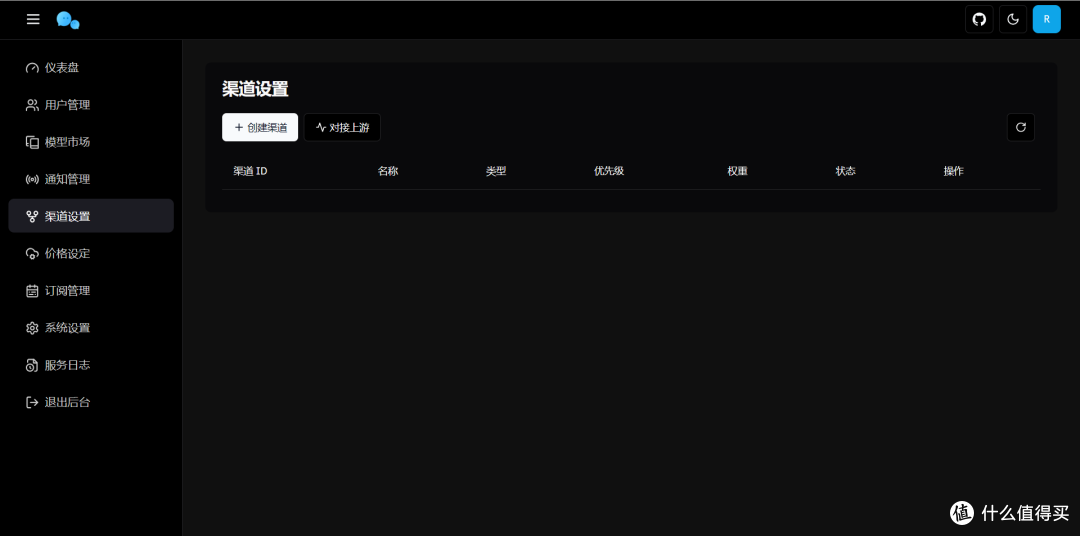
Task: Go to 订阅管理
Action: [91, 291]
